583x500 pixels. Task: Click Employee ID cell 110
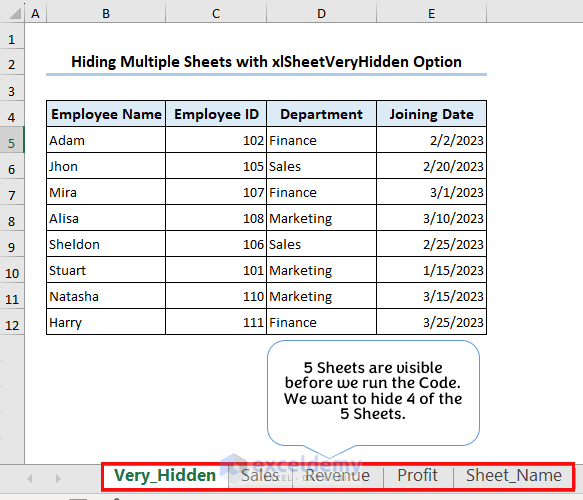pos(216,296)
